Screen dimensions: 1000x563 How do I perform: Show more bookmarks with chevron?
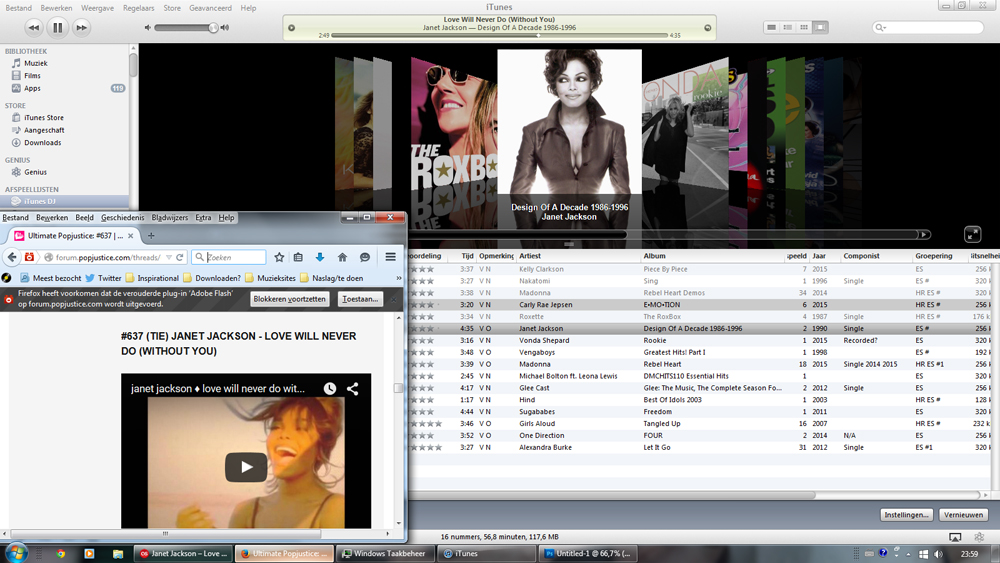(399, 278)
